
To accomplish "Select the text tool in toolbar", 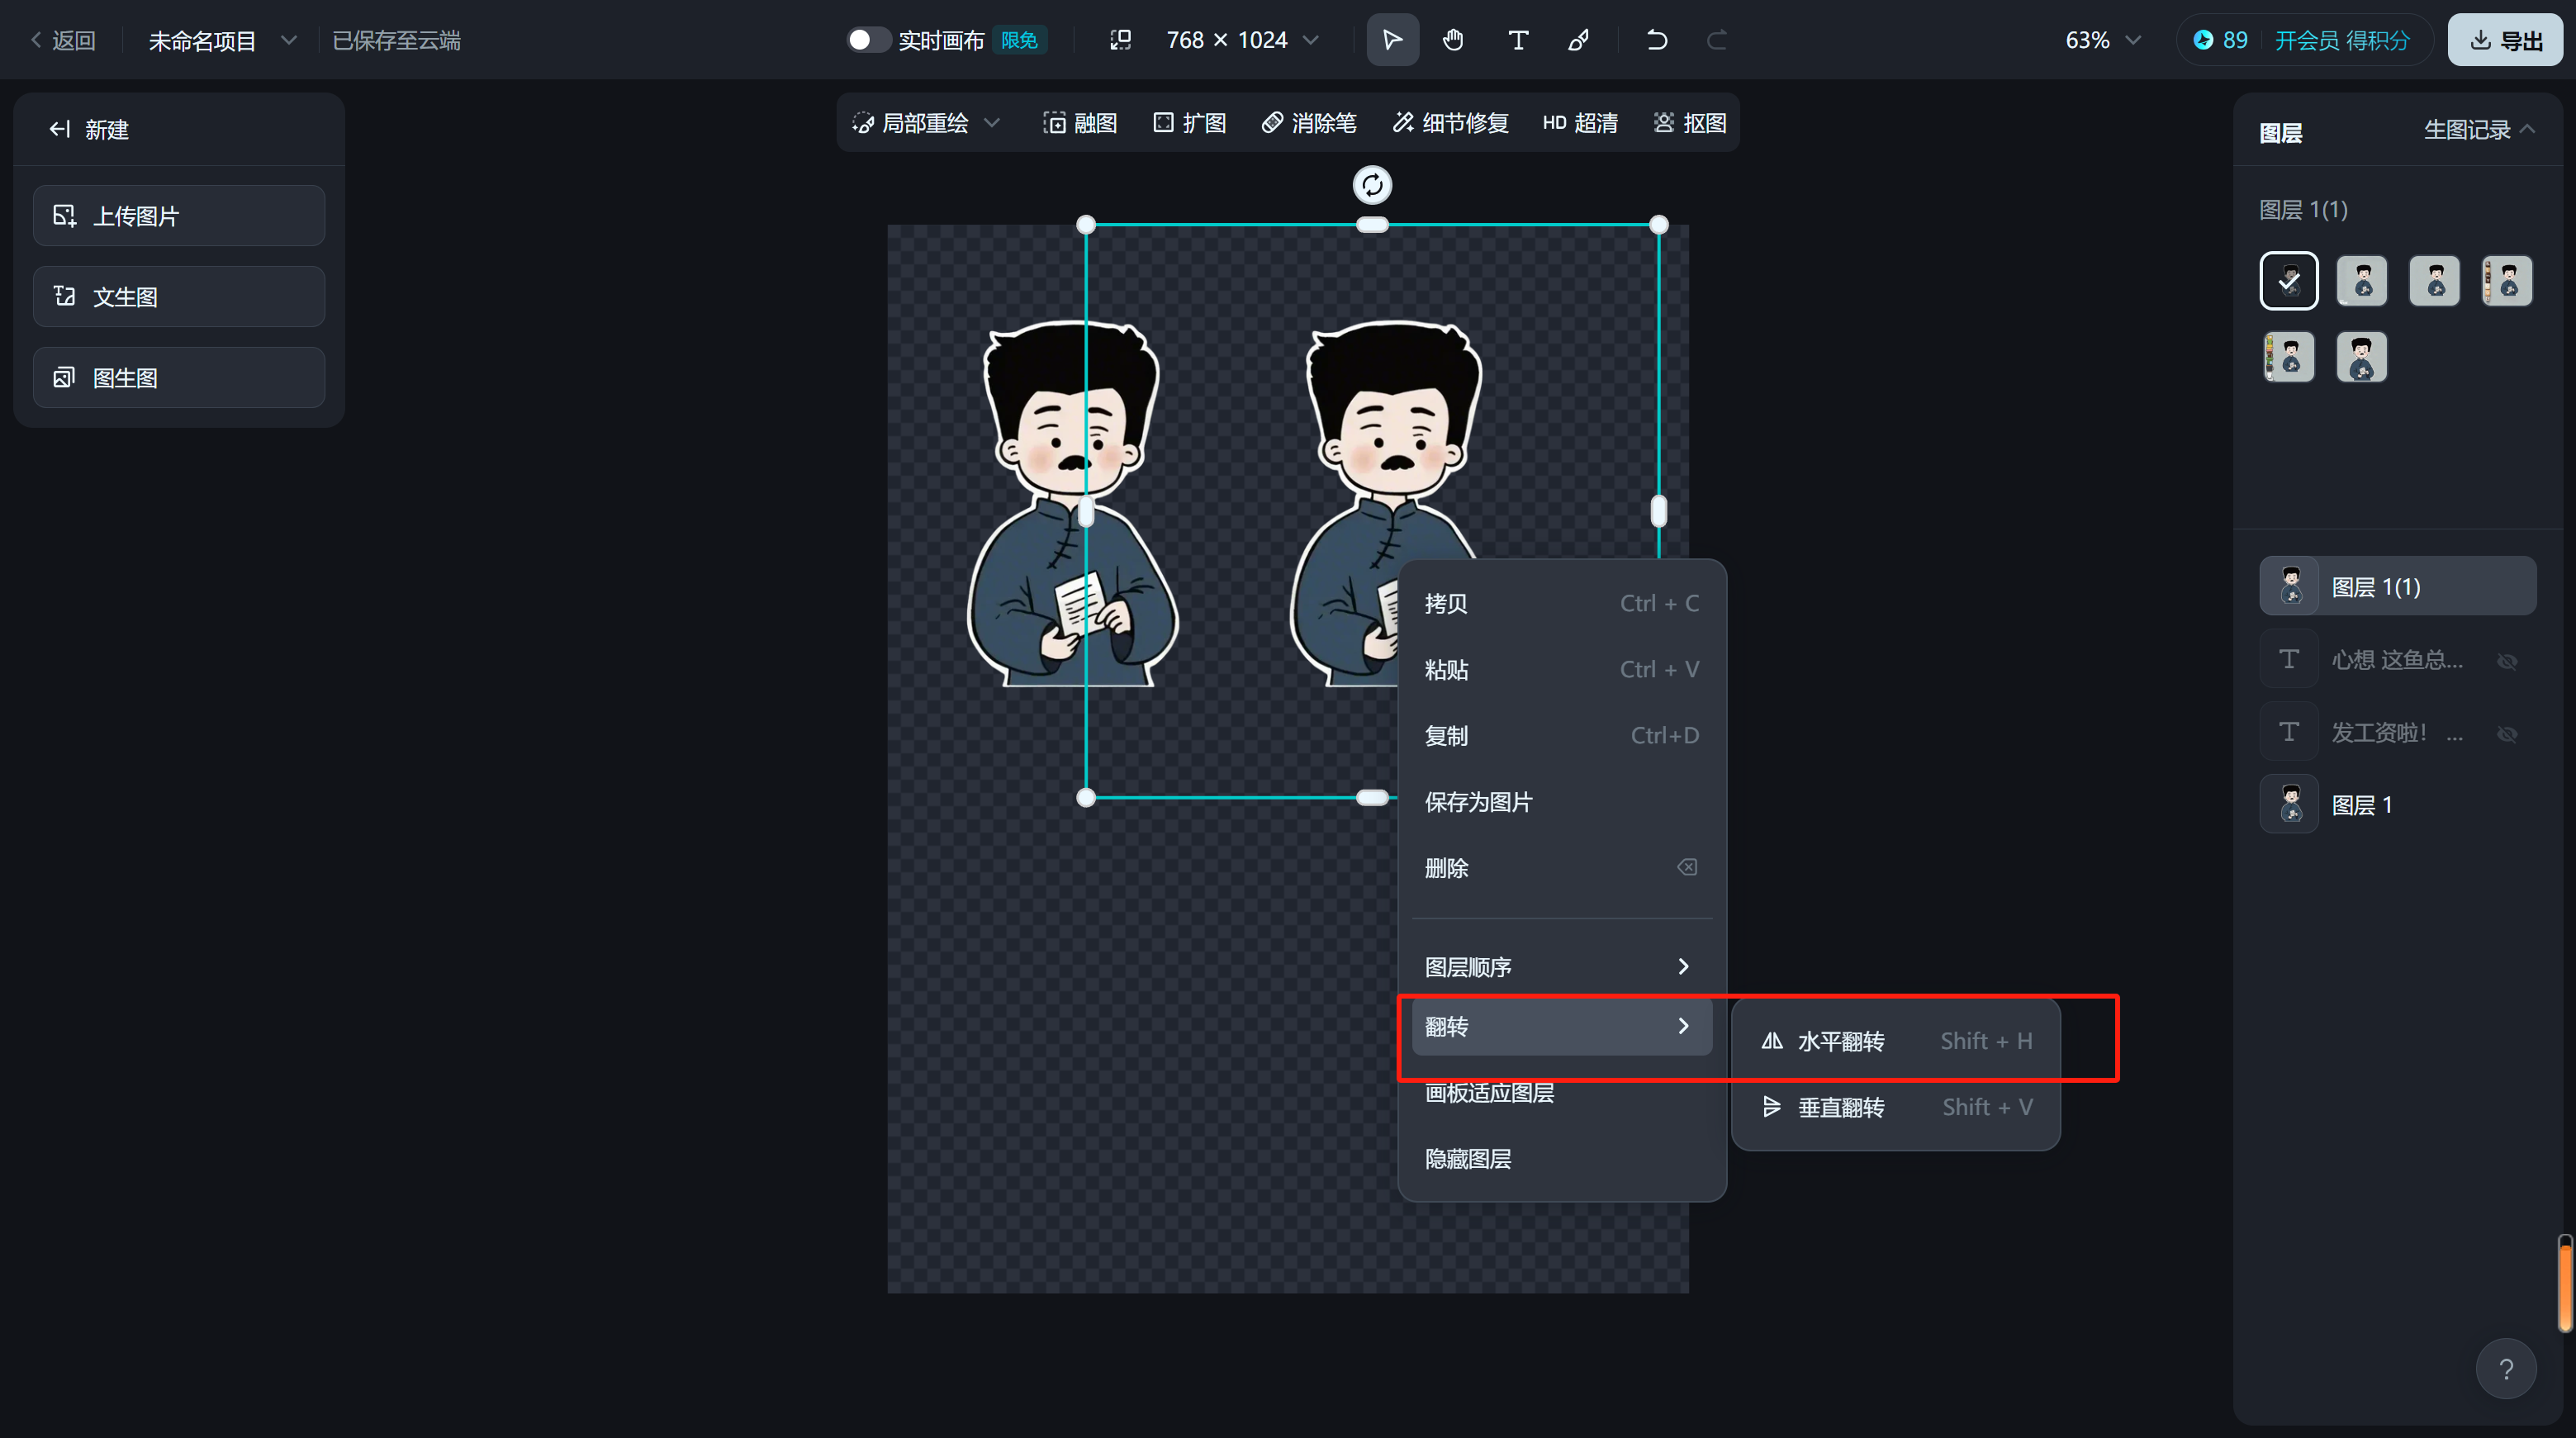I will point(1517,40).
